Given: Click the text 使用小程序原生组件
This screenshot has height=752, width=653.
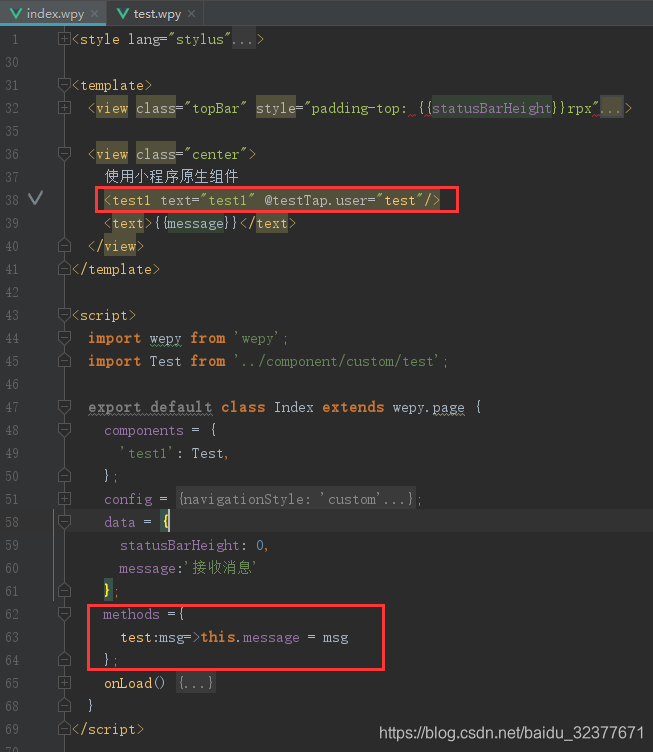Looking at the screenshot, I should click(172, 176).
